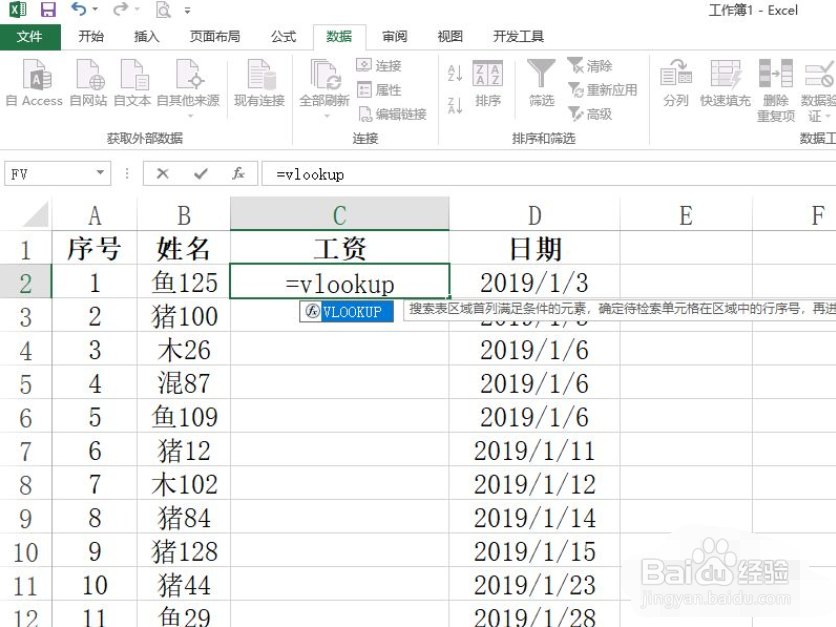Click inside the formula bar showing =vlookup
The height and width of the screenshot is (627, 836).
(x=549, y=174)
